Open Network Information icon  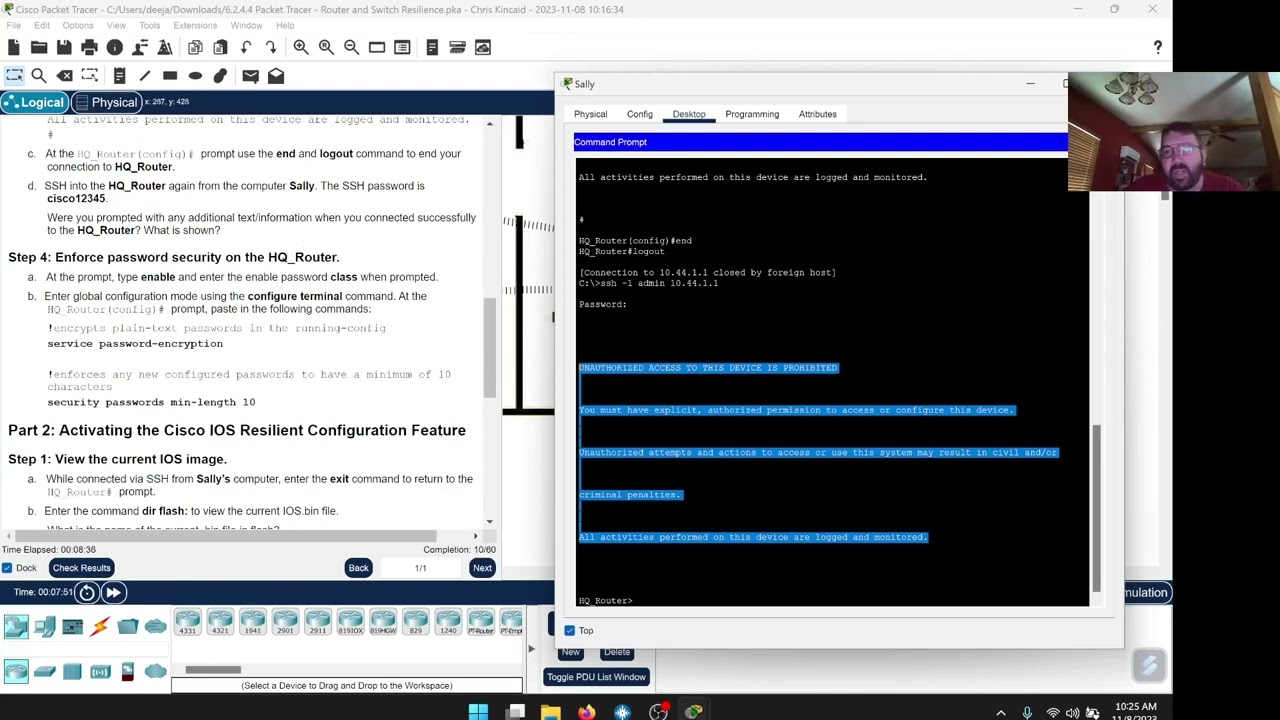click(114, 47)
